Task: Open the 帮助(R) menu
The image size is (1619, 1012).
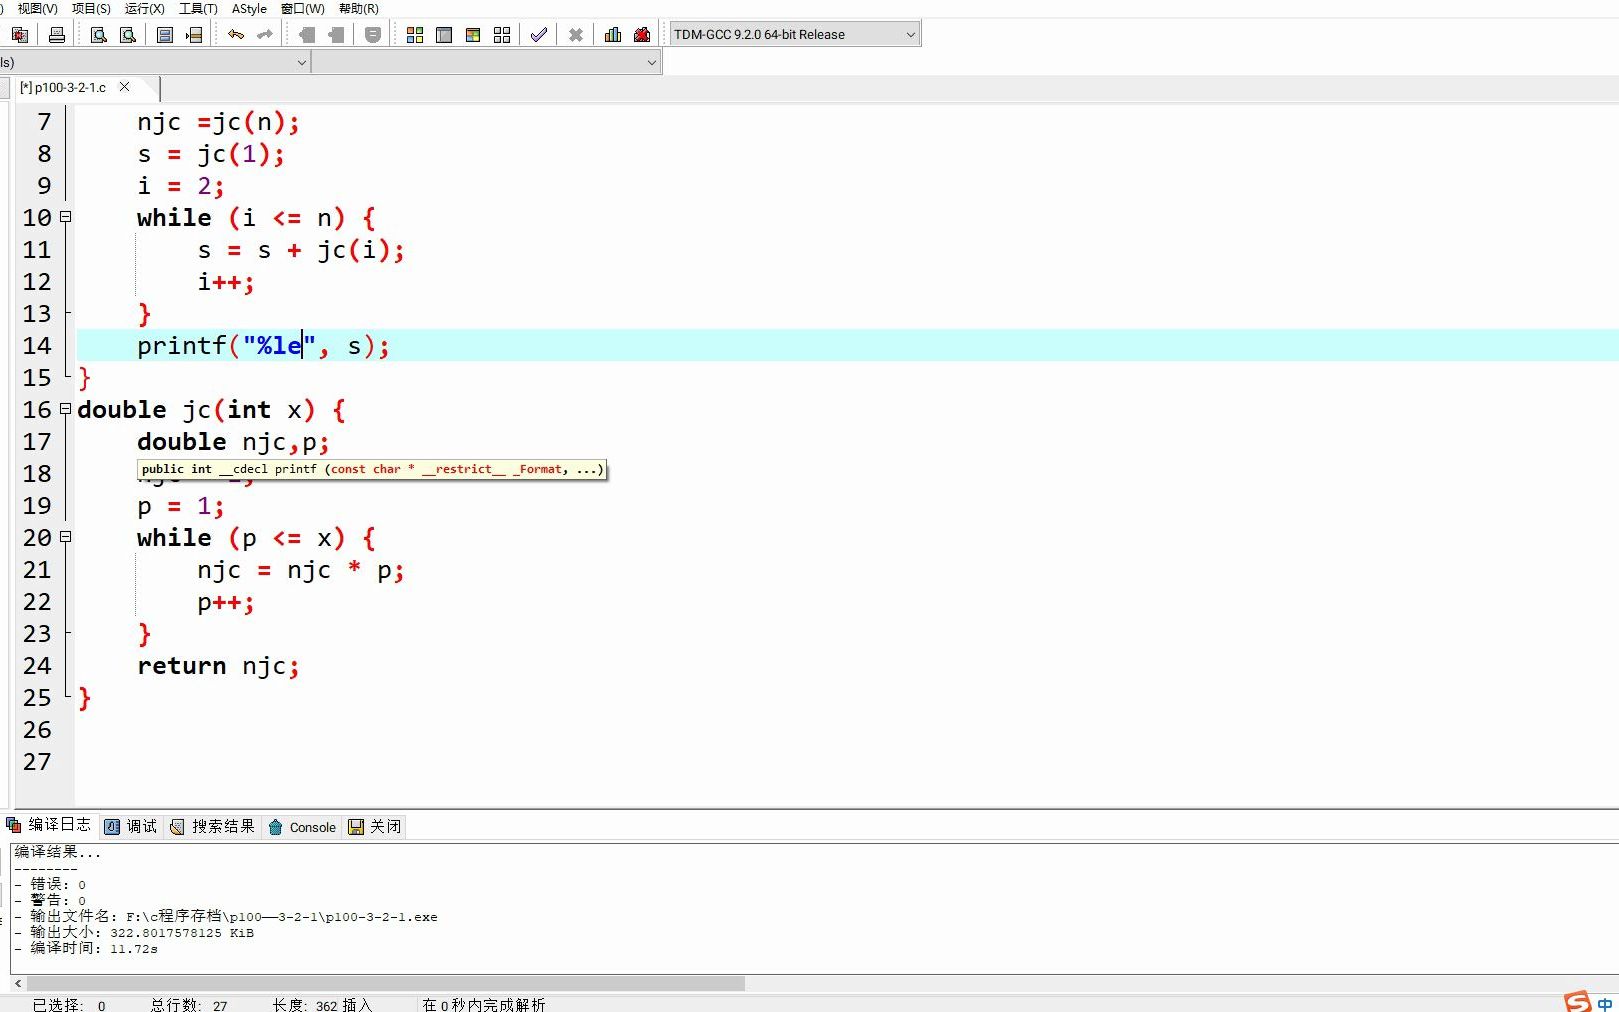Action: [x=358, y=8]
